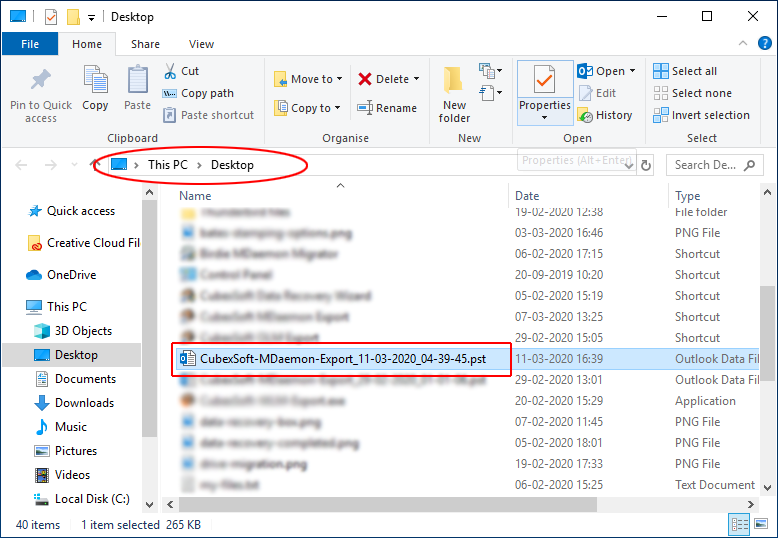Expand the Copy to dropdown
The width and height of the screenshot is (778, 538).
coord(338,108)
